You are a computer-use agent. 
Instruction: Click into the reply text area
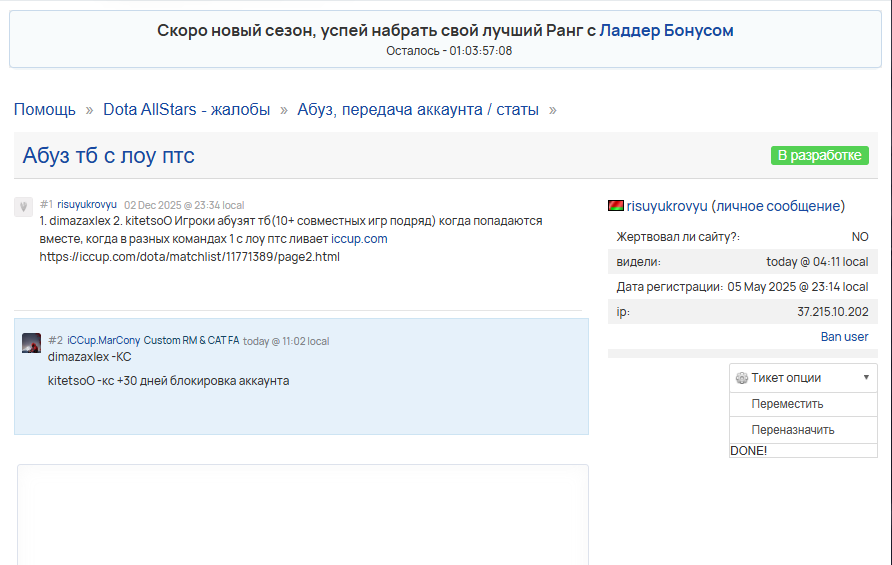tap(303, 515)
